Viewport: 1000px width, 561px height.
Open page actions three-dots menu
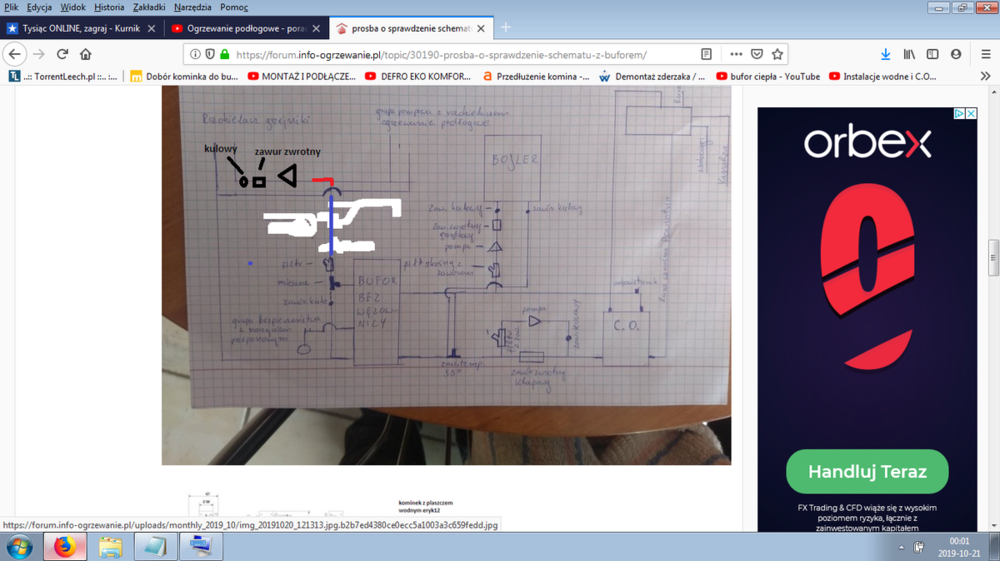pos(736,54)
